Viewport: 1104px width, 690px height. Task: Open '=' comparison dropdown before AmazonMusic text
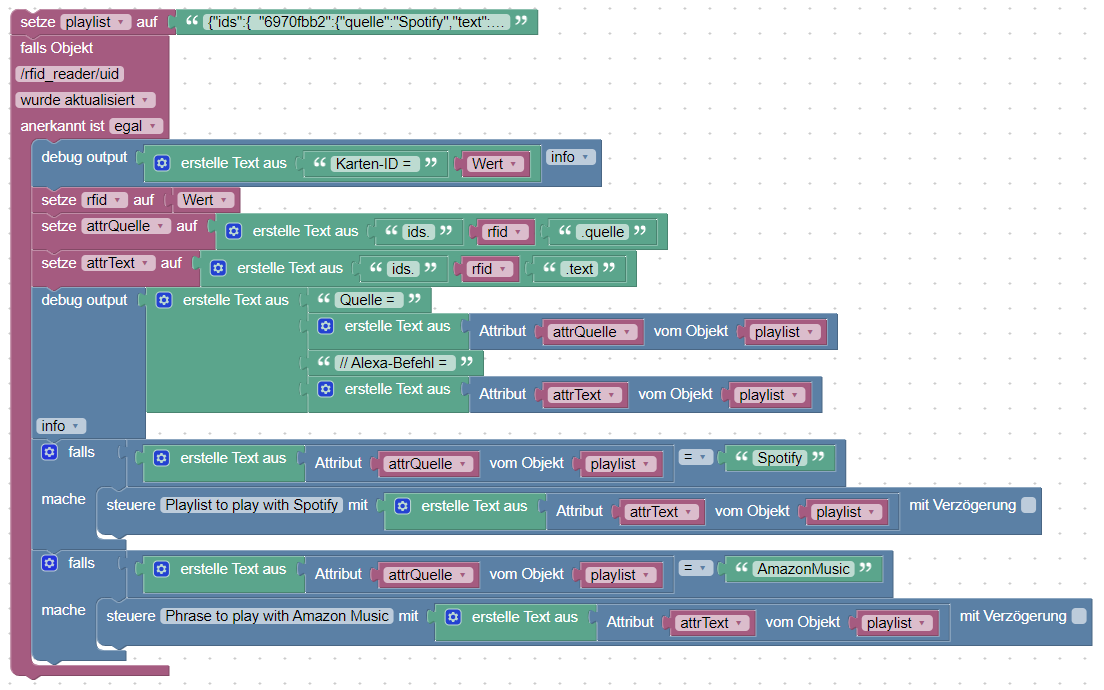pos(696,567)
